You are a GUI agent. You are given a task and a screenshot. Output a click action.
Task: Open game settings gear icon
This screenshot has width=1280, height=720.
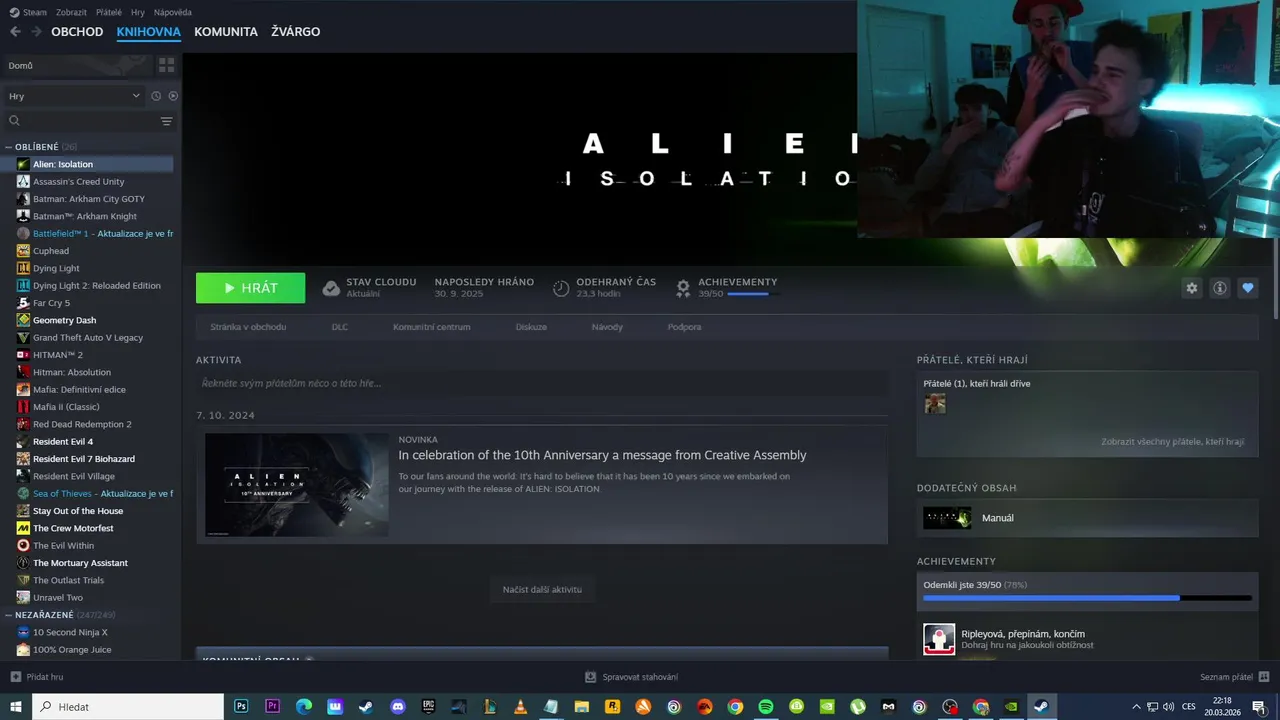pos(1191,288)
